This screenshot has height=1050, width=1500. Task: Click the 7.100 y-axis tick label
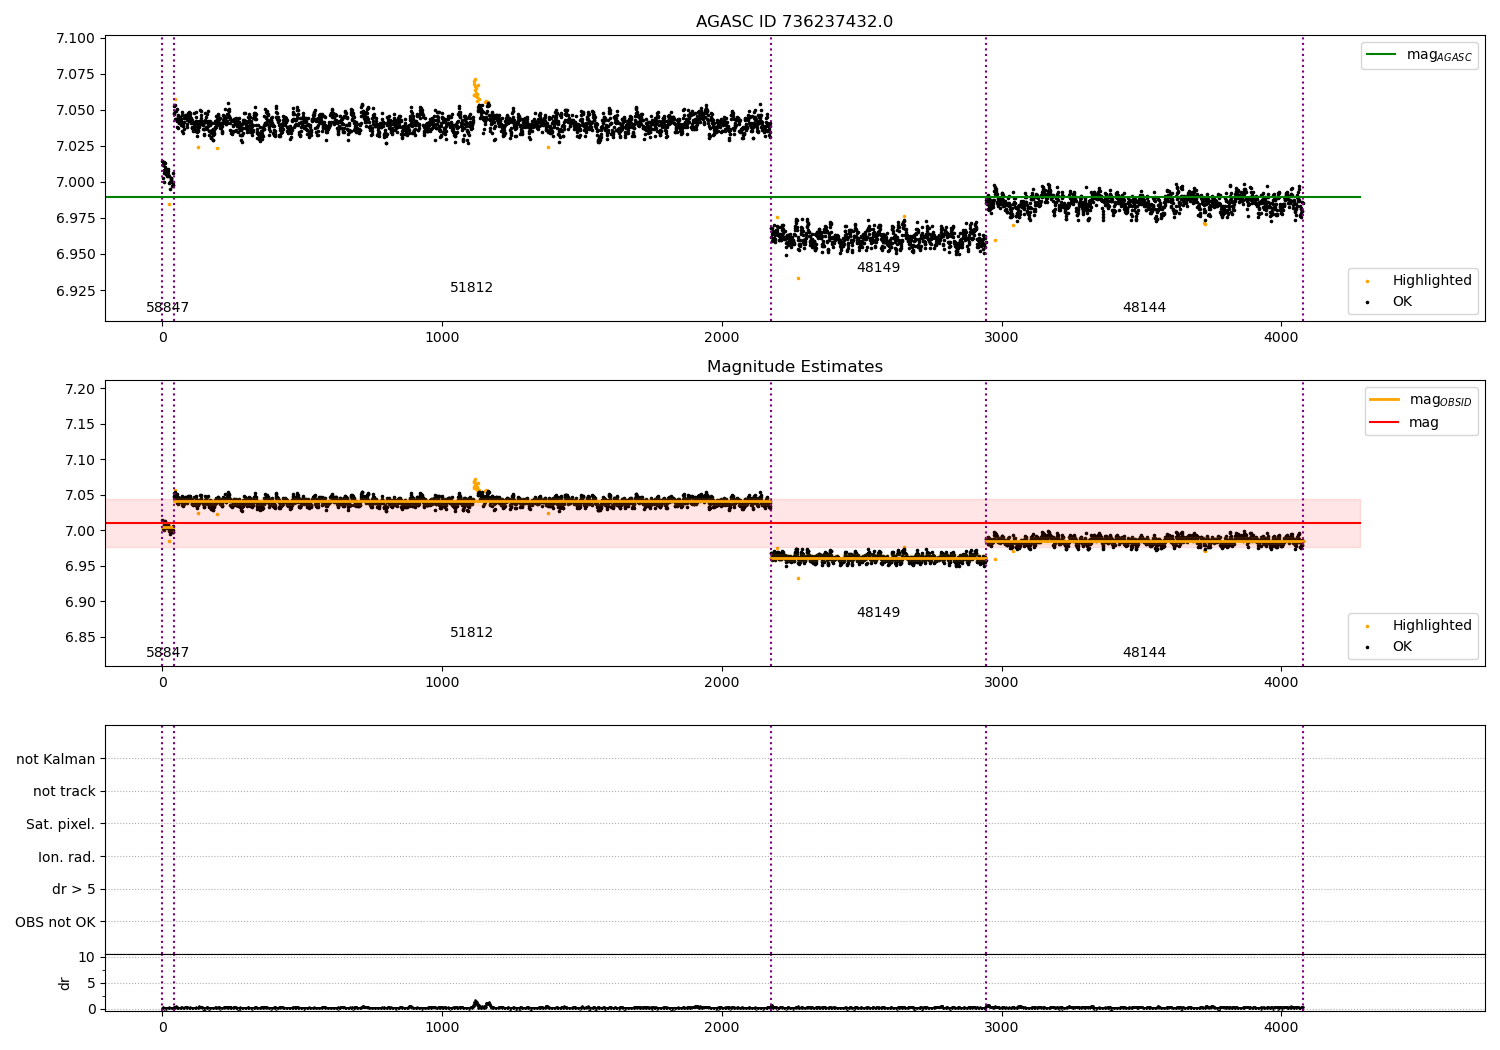coord(75,38)
